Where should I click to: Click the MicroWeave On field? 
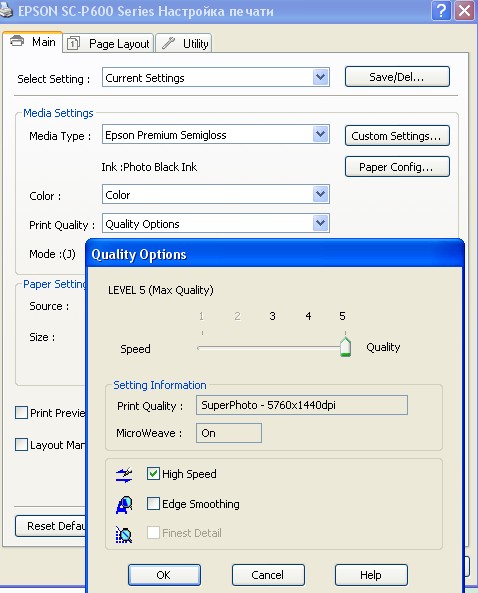(229, 433)
